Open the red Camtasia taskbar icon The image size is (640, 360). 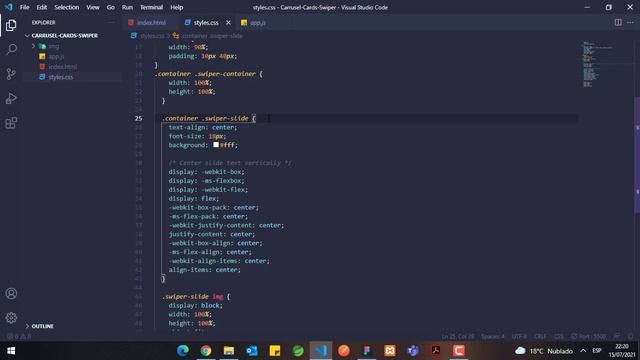[x=458, y=351]
